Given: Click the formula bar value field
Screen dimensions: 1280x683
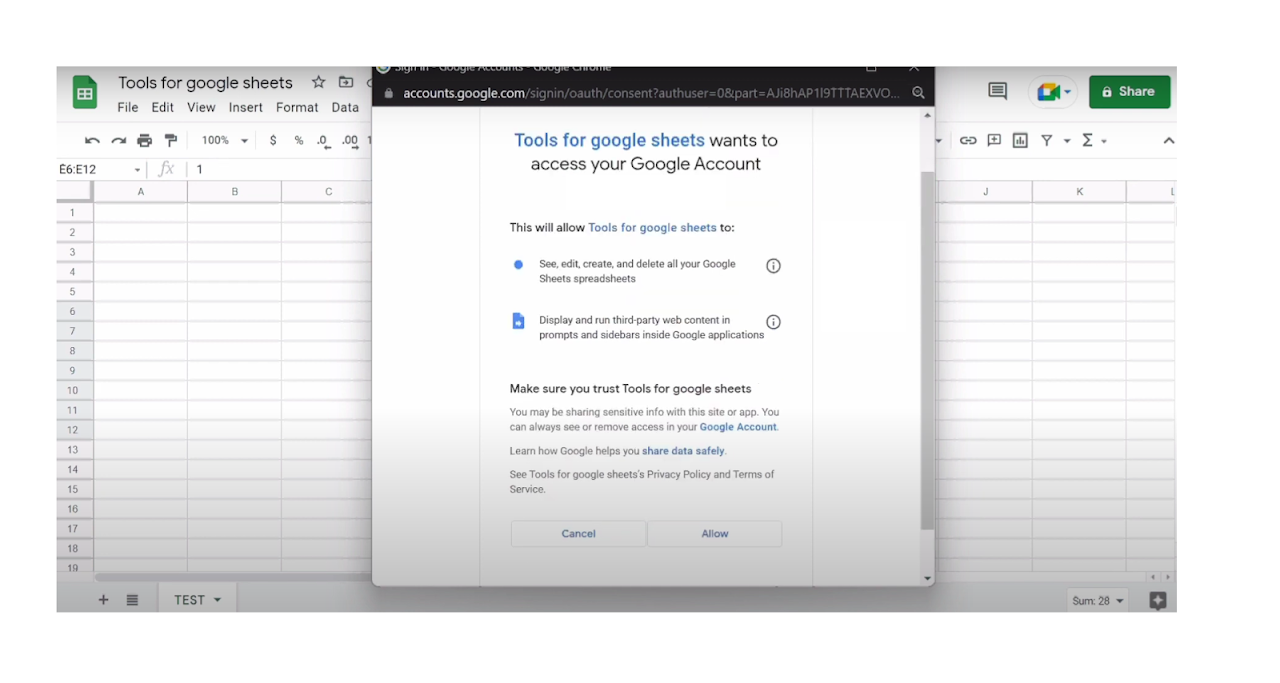Looking at the screenshot, I should (280, 169).
